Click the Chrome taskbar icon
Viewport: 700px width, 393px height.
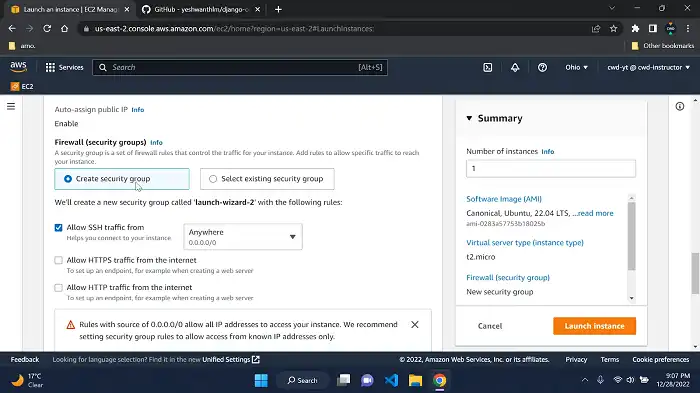pyautogui.click(x=439, y=380)
